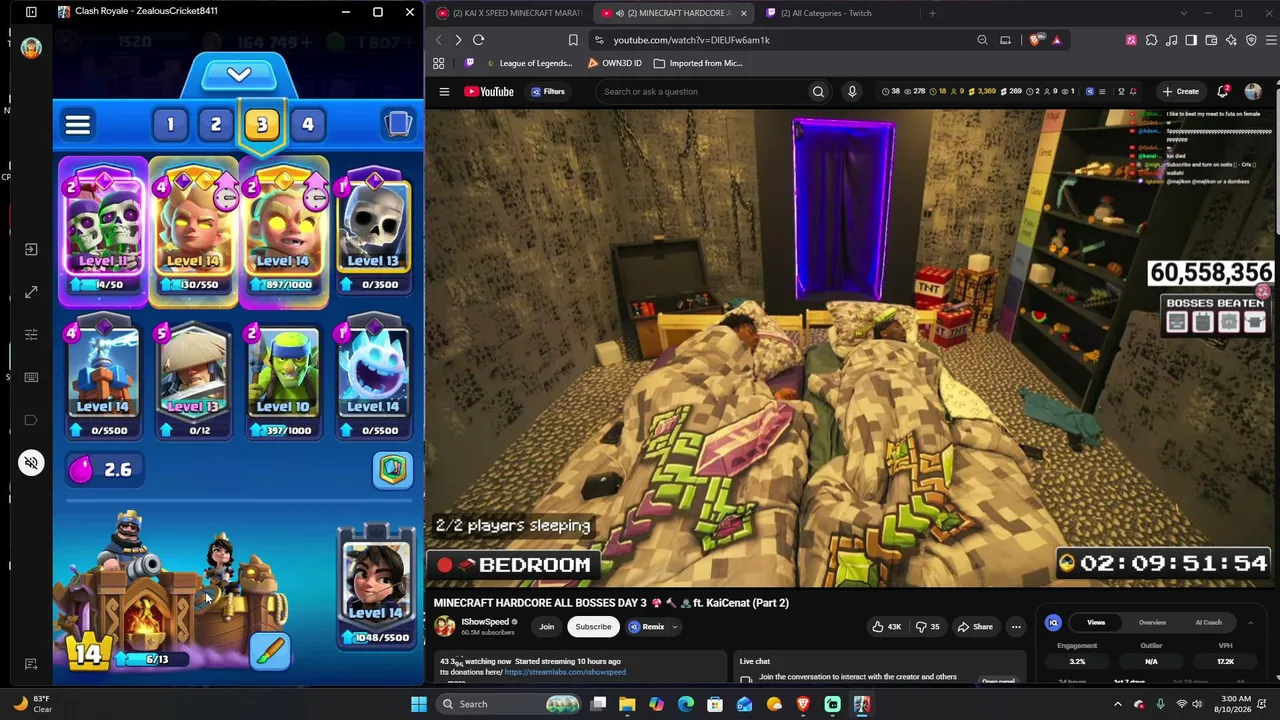
Task: Bookmark this page in the browser
Action: pyautogui.click(x=573, y=40)
